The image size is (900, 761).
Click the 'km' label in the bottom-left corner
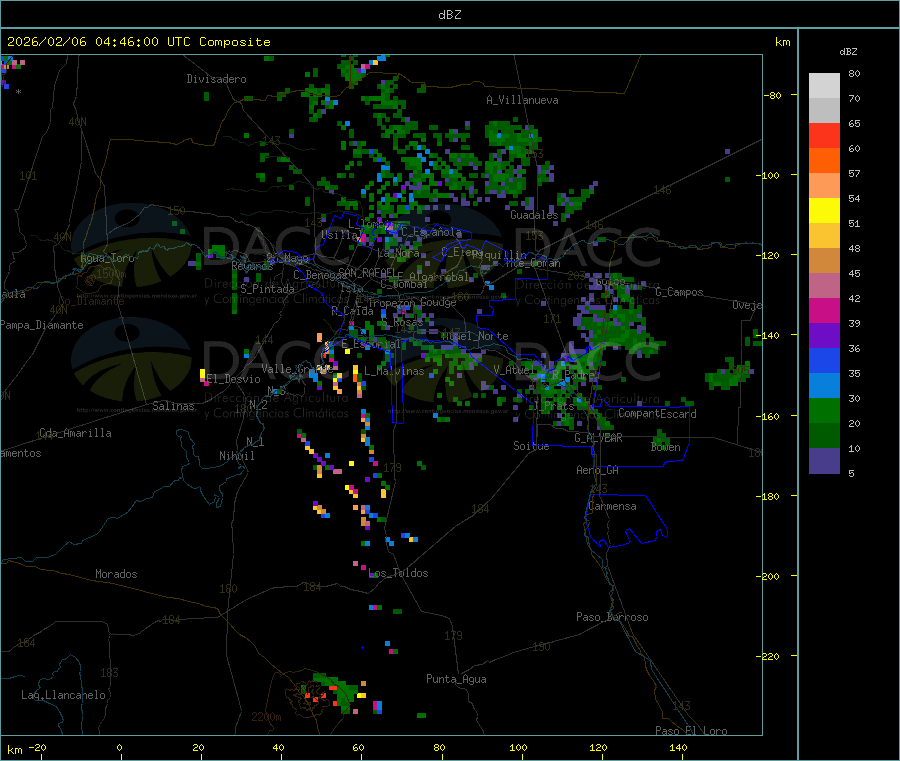pos(14,750)
